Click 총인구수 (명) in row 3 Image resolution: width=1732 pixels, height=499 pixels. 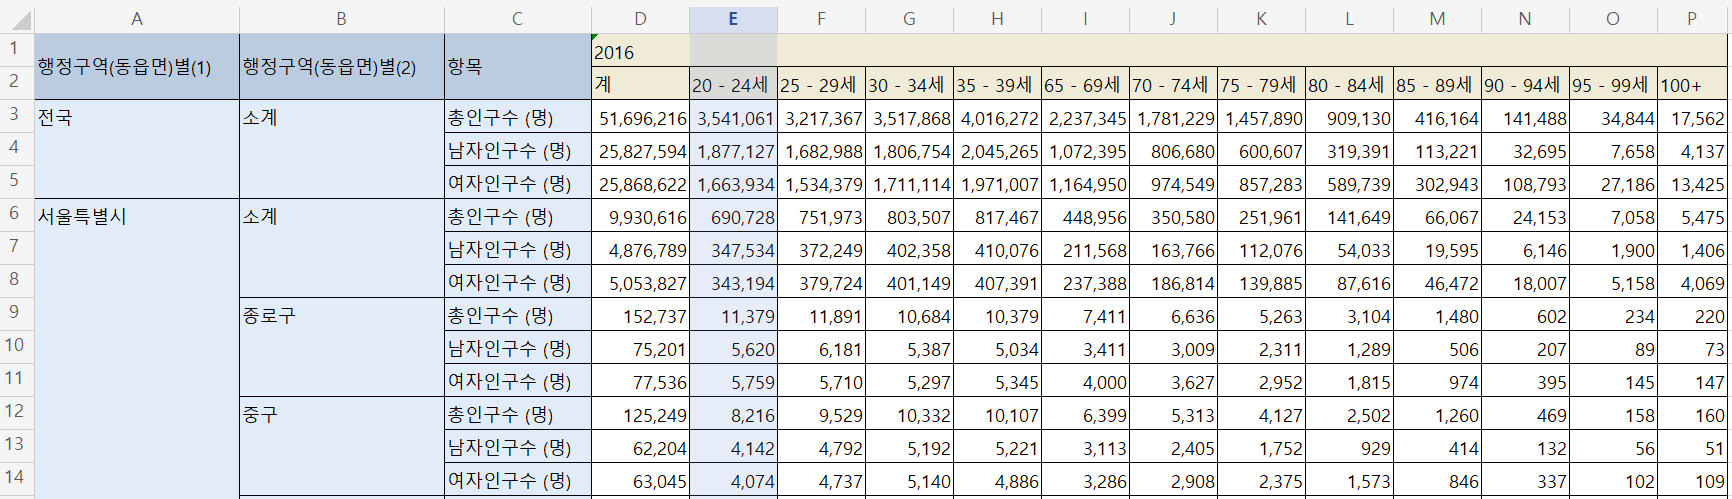(x=518, y=117)
